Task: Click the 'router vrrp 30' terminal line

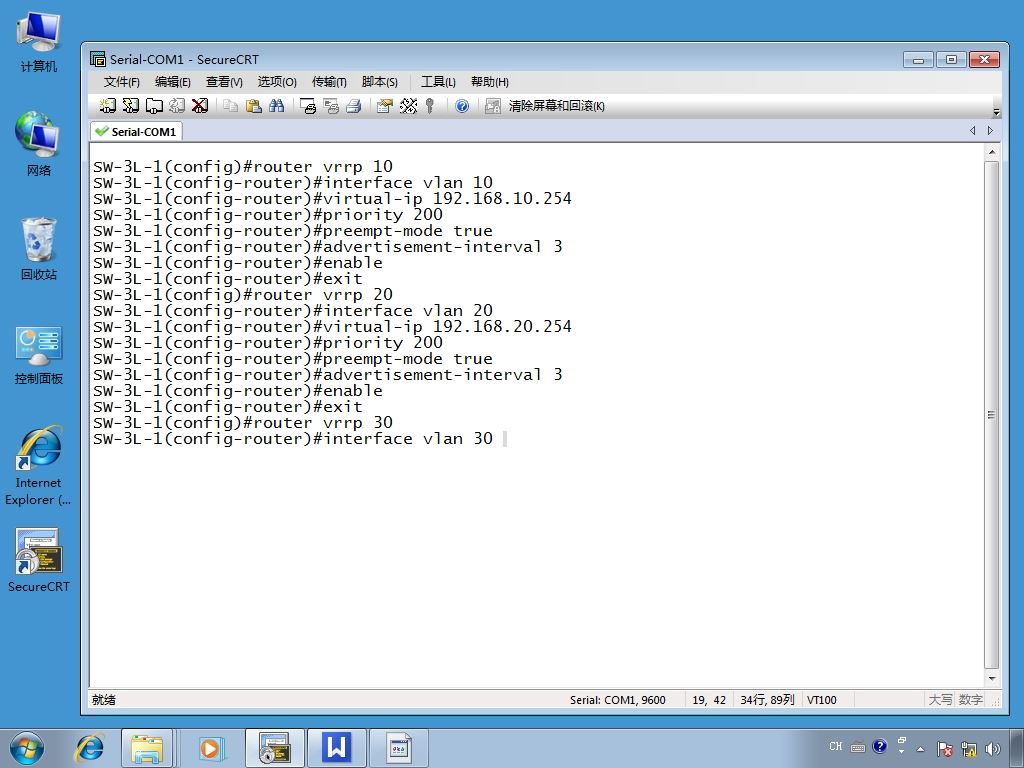Action: [243, 423]
